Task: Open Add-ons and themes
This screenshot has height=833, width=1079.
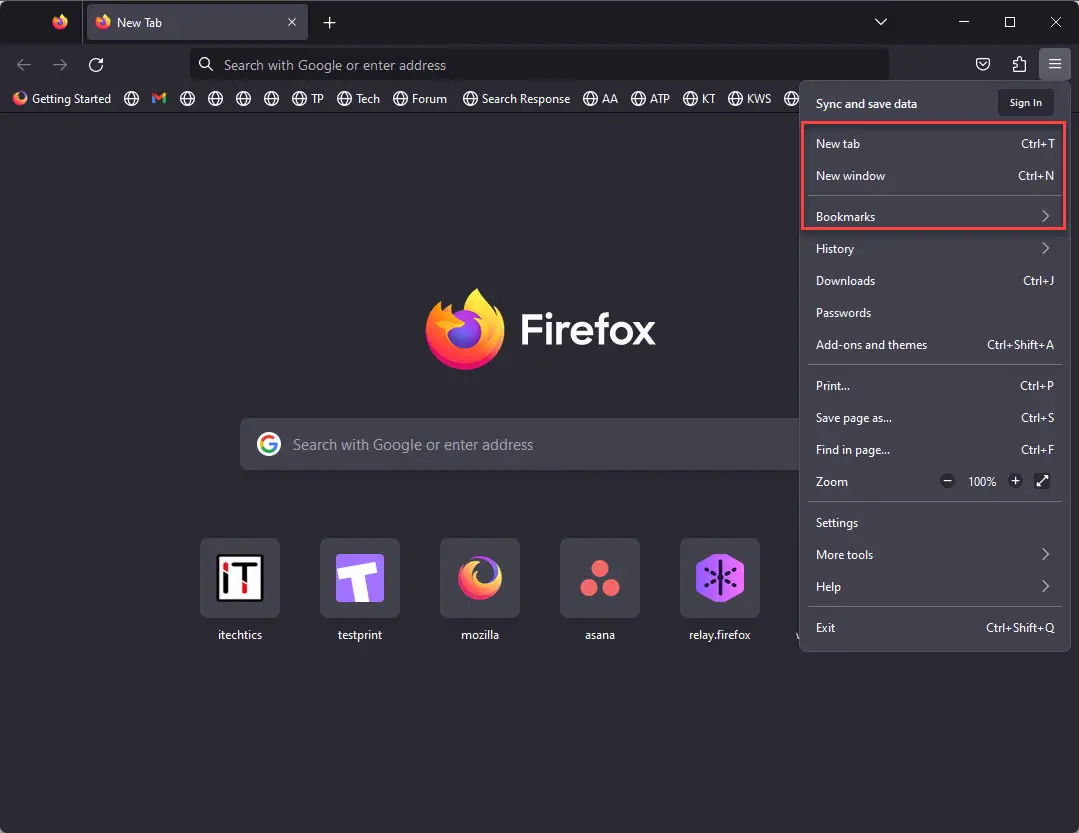Action: pos(934,345)
